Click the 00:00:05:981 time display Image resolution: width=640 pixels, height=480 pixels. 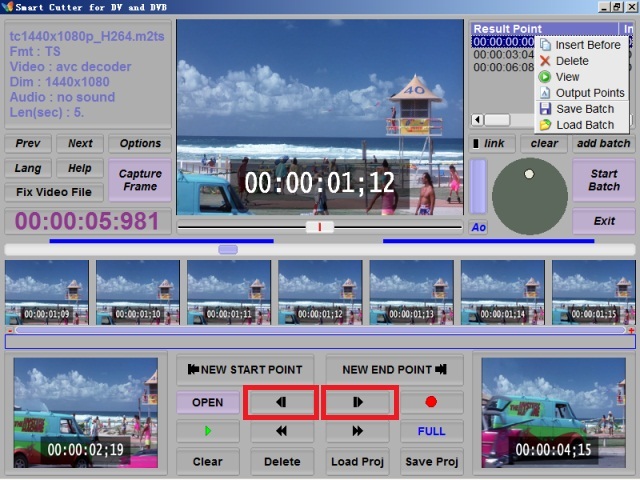pyautogui.click(x=87, y=221)
